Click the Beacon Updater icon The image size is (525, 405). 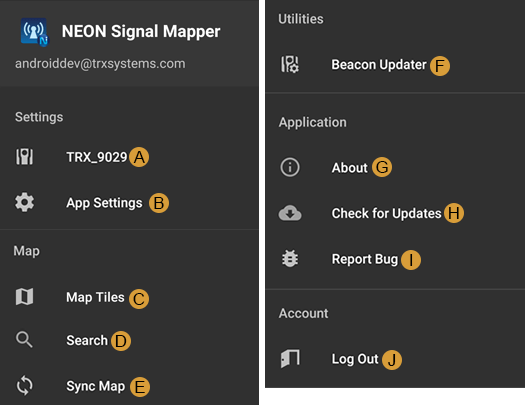[x=290, y=64]
